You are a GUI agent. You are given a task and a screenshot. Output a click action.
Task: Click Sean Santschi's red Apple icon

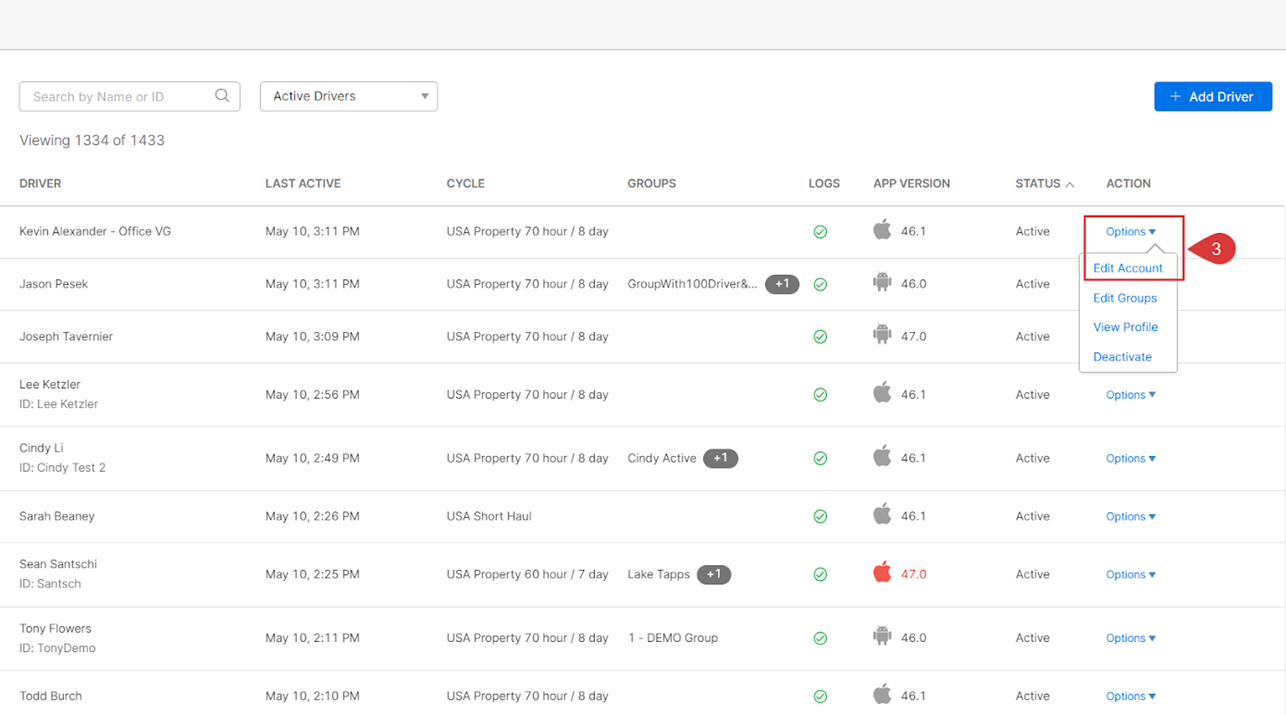tap(882, 573)
